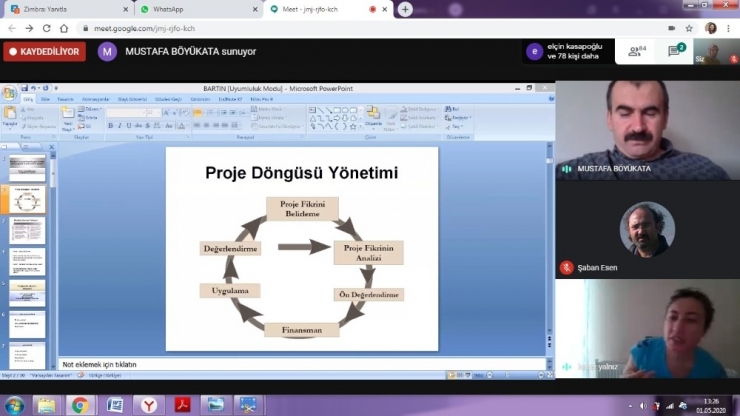This screenshot has width=740, height=416.
Task: Bookmark this page with the star icon
Action: point(689,28)
